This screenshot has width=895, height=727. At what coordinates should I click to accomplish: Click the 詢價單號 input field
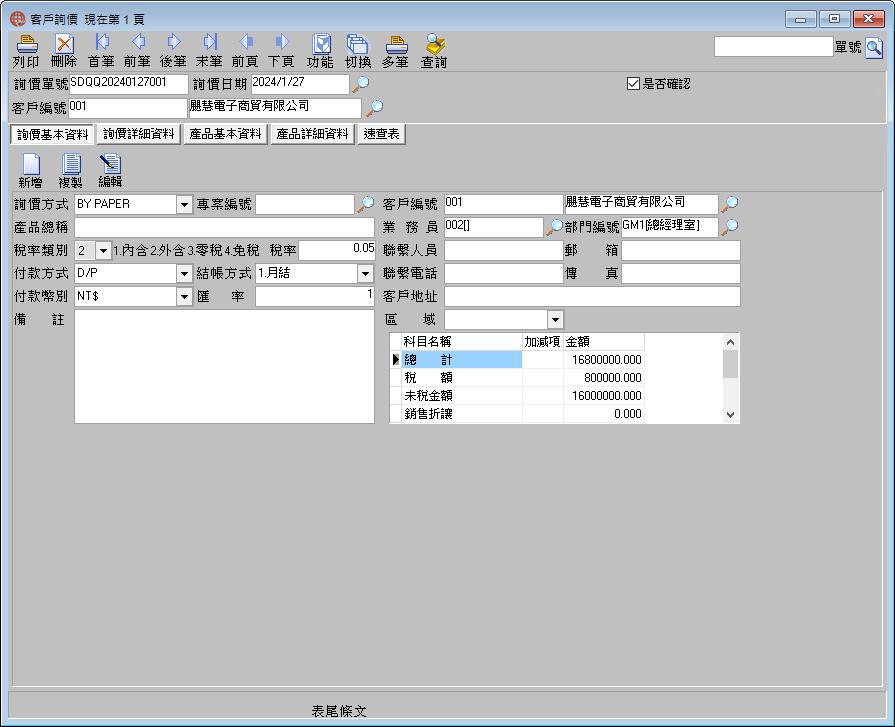128,84
